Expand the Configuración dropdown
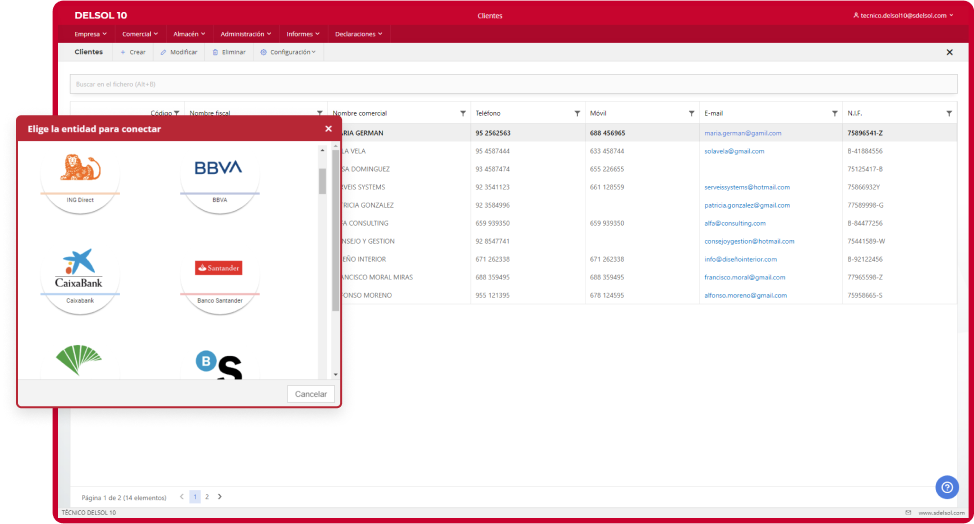 click(x=288, y=52)
